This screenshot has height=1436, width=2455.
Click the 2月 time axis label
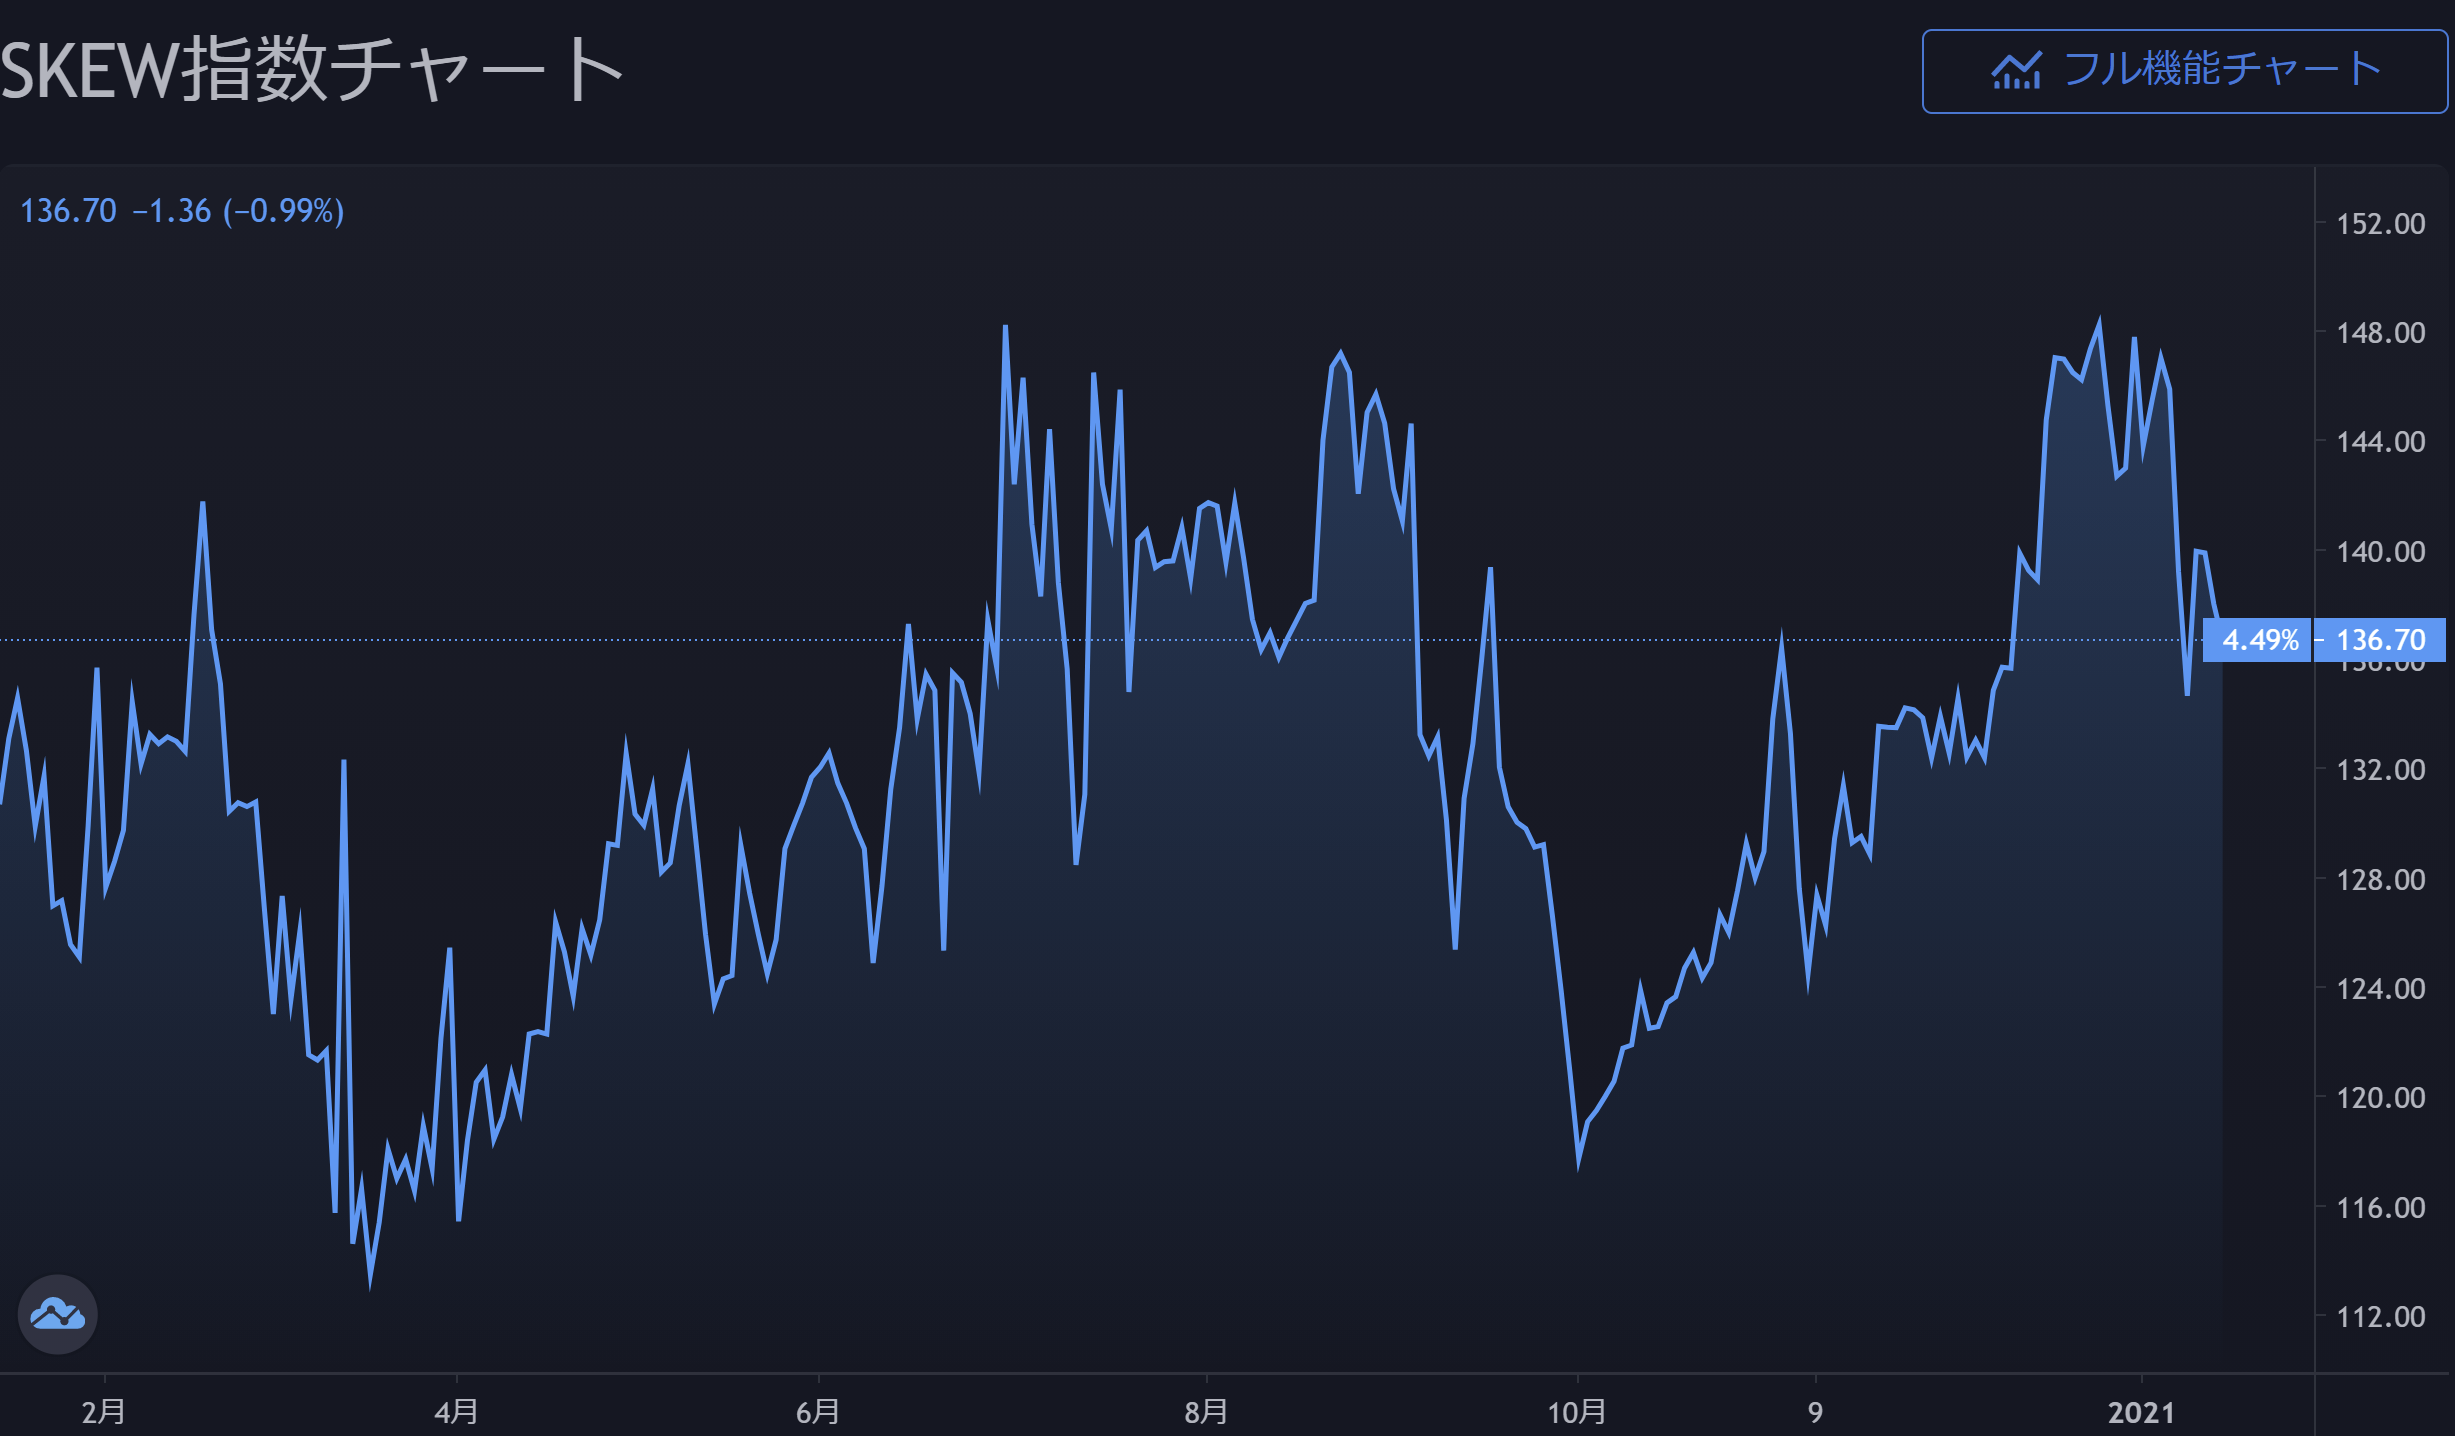tap(104, 1412)
